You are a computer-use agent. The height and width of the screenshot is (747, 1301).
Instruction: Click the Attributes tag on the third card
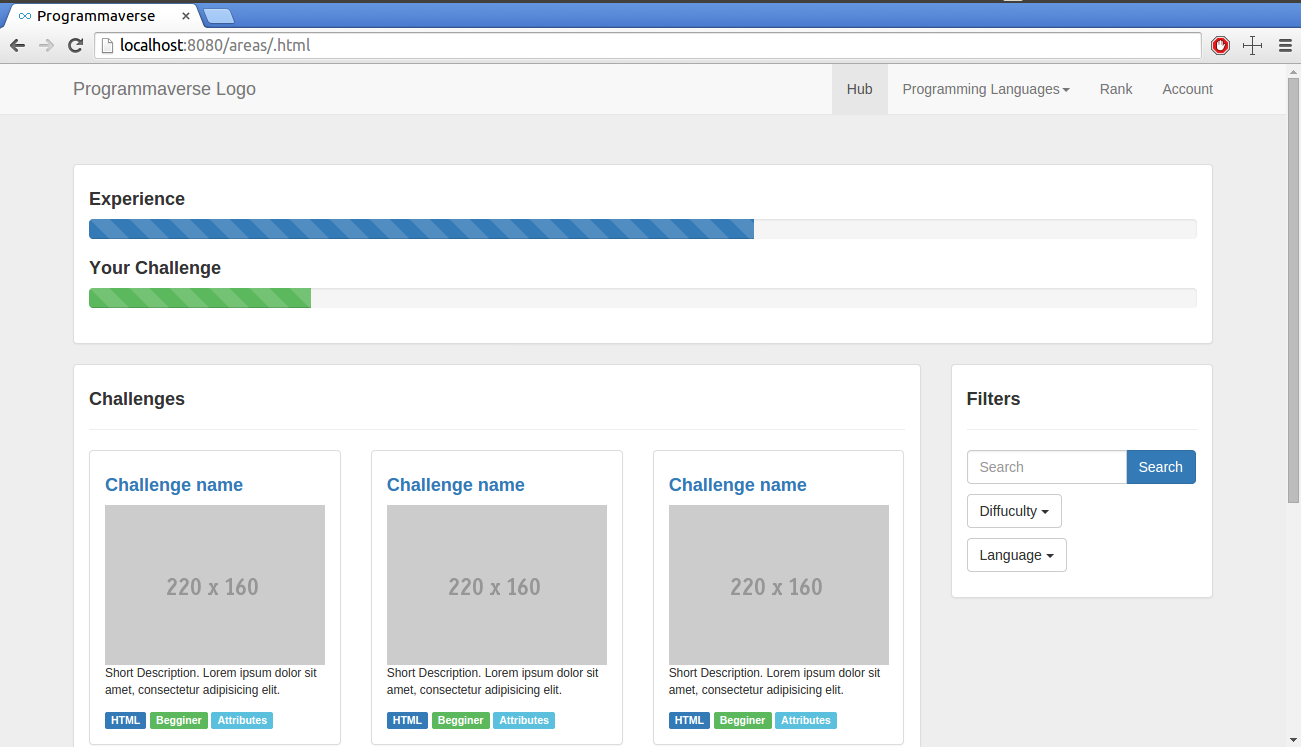click(806, 720)
